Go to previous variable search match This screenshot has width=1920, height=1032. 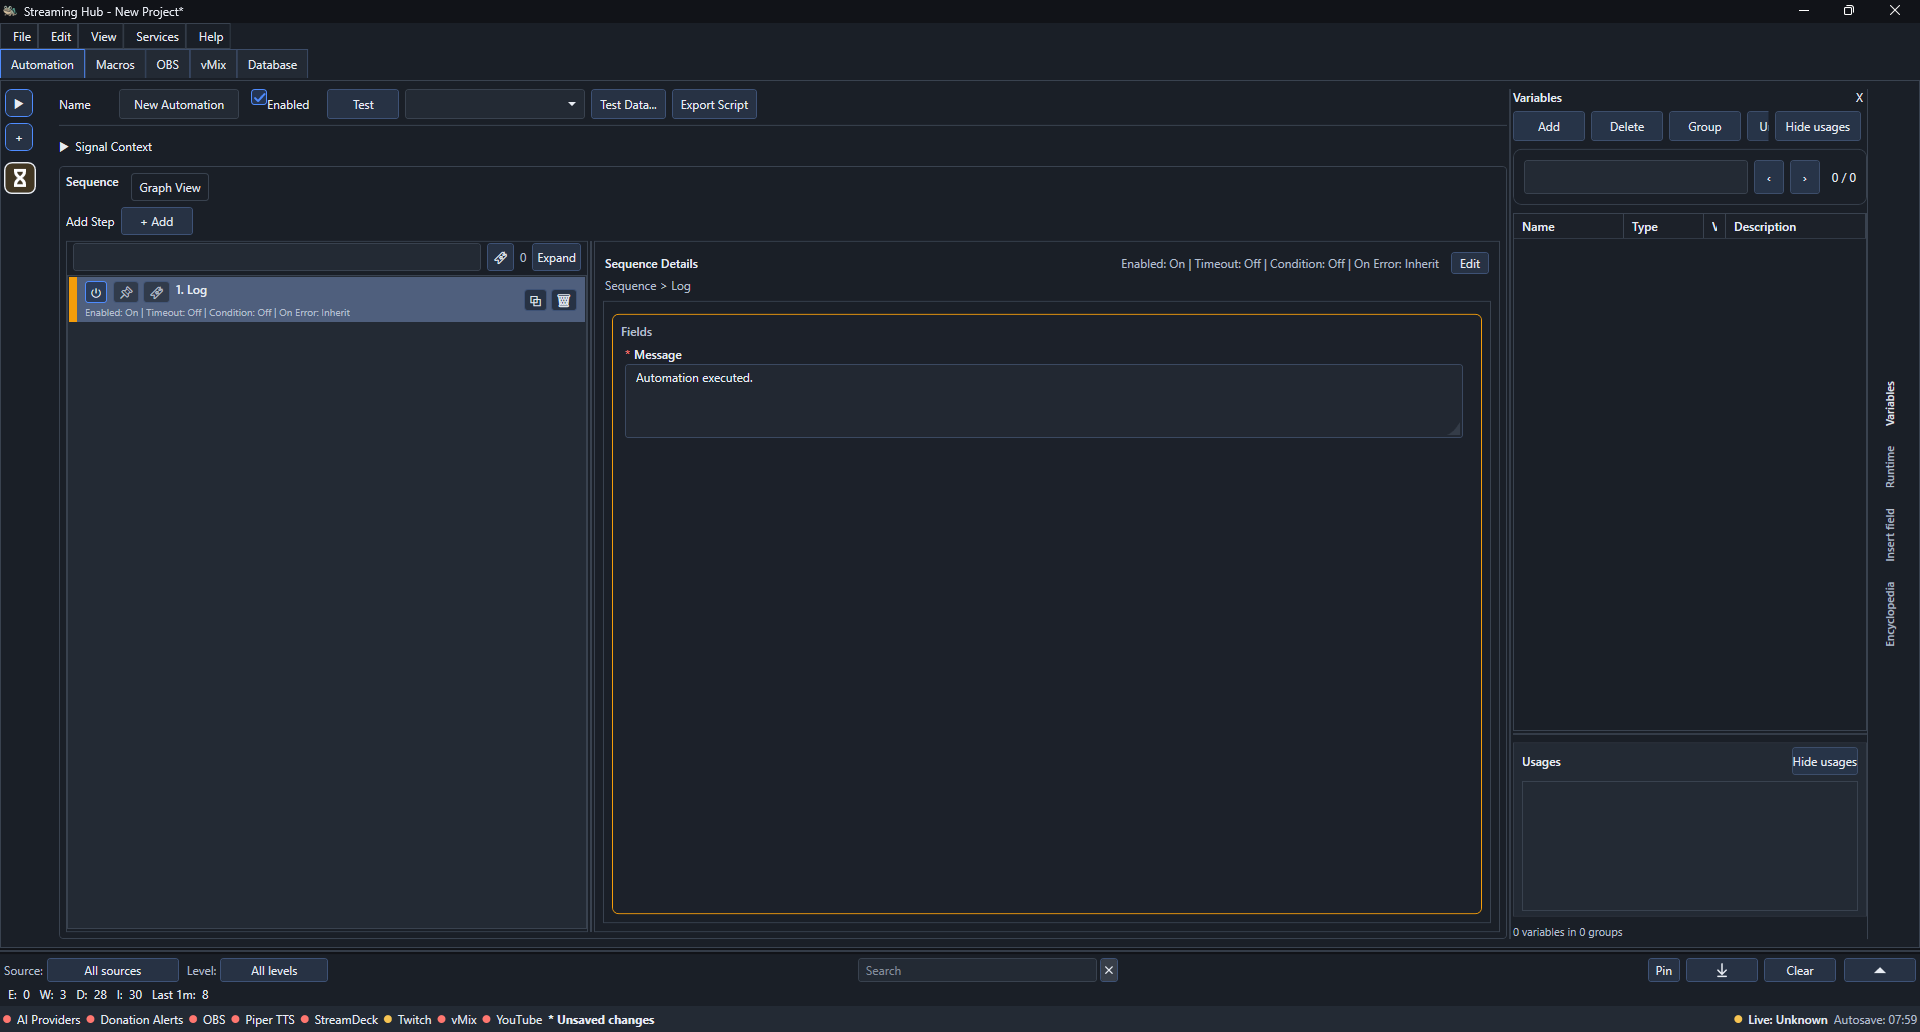coord(1769,178)
